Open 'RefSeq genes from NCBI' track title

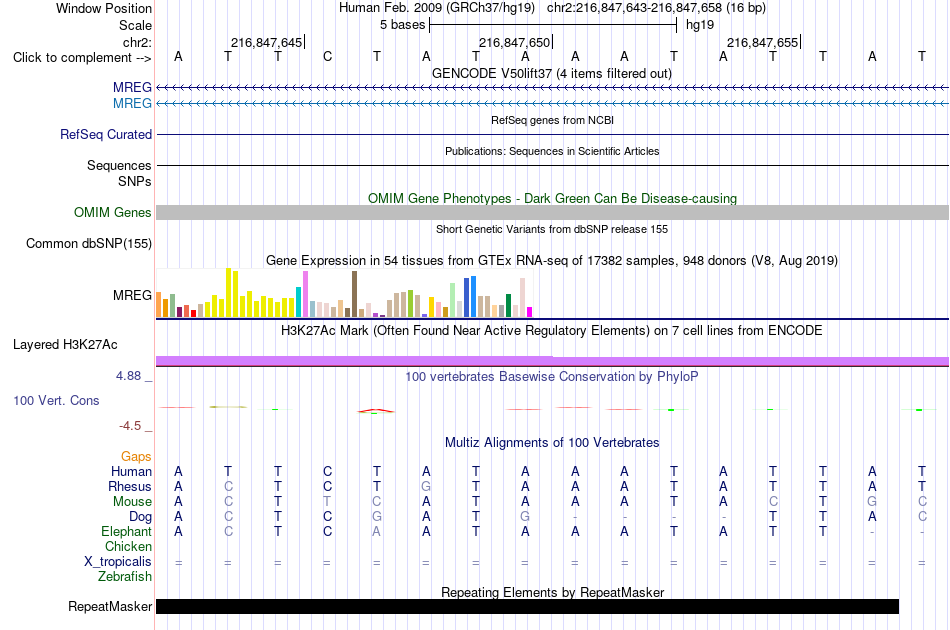click(552, 120)
